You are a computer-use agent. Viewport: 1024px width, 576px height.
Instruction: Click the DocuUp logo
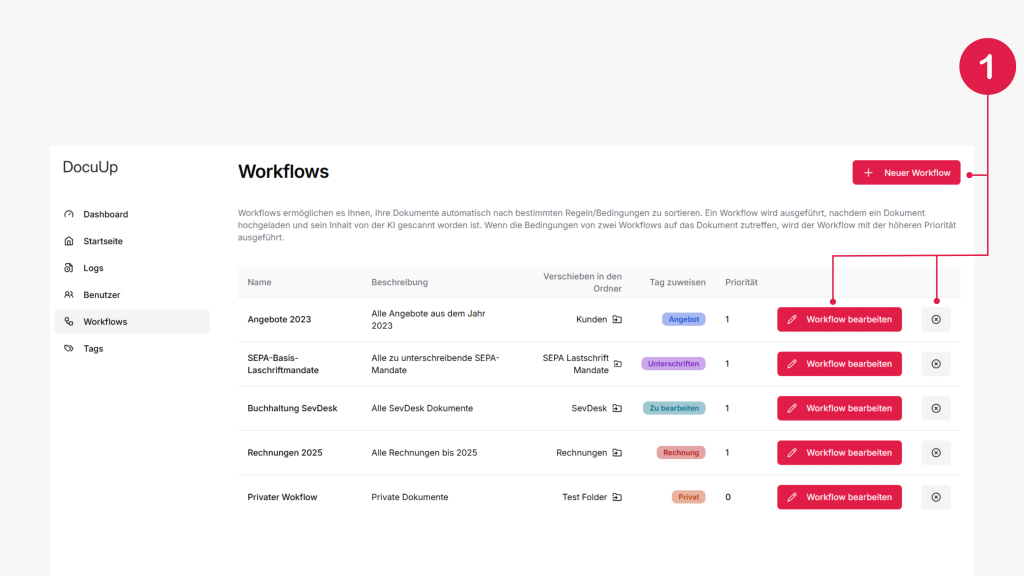[x=90, y=167]
